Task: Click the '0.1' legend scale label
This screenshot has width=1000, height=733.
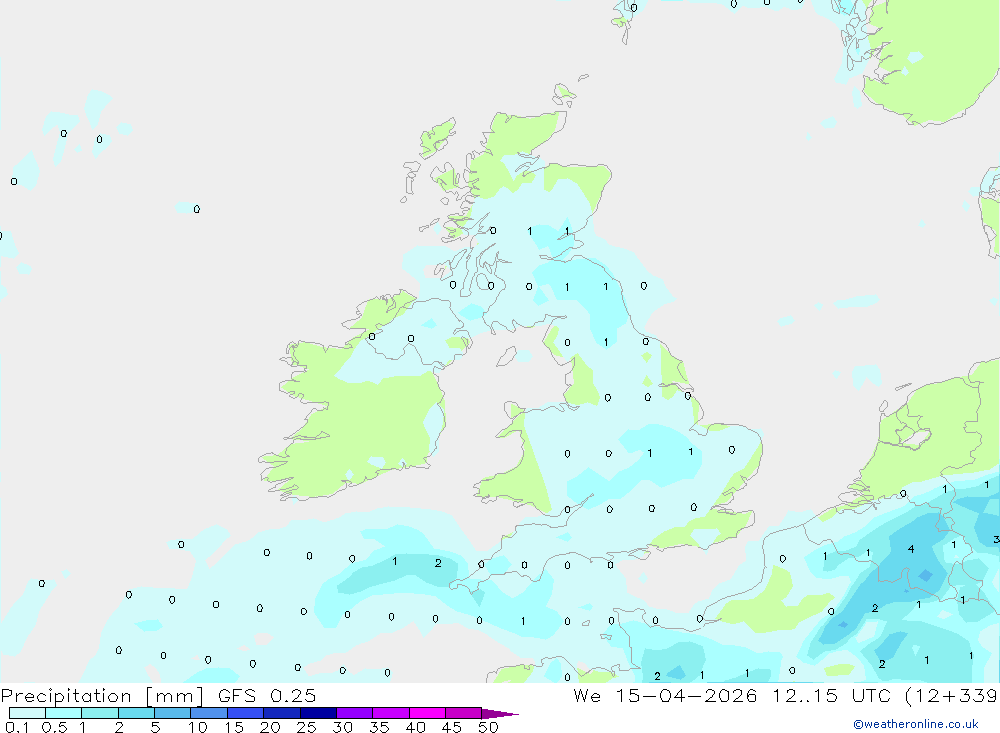Action: pyautogui.click(x=17, y=727)
